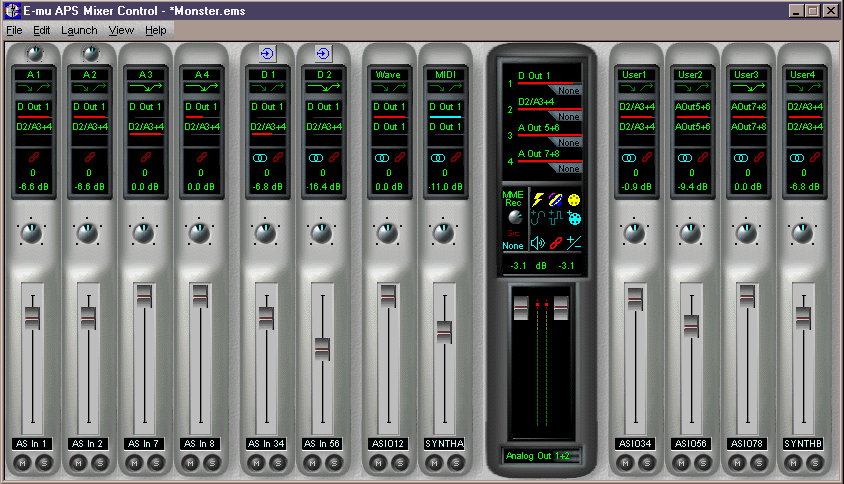Click the AS In 56 channel name label
Screen dimensions: 844x484
(322, 444)
